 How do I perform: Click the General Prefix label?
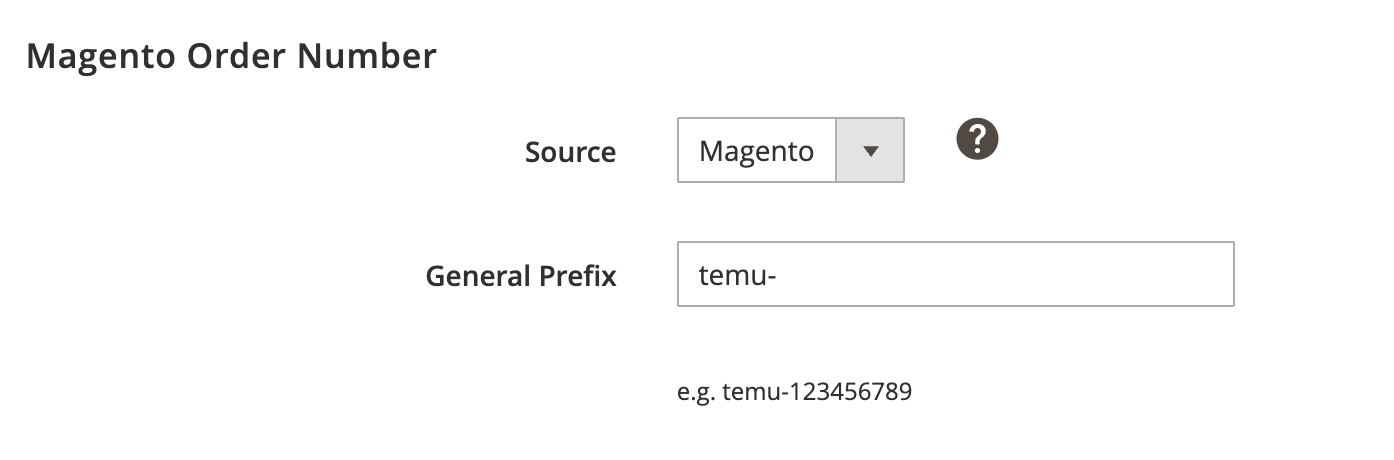pyautogui.click(x=521, y=275)
